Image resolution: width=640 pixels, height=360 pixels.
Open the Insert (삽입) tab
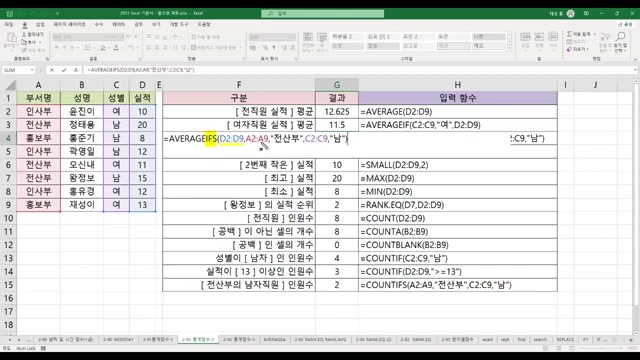(40, 24)
